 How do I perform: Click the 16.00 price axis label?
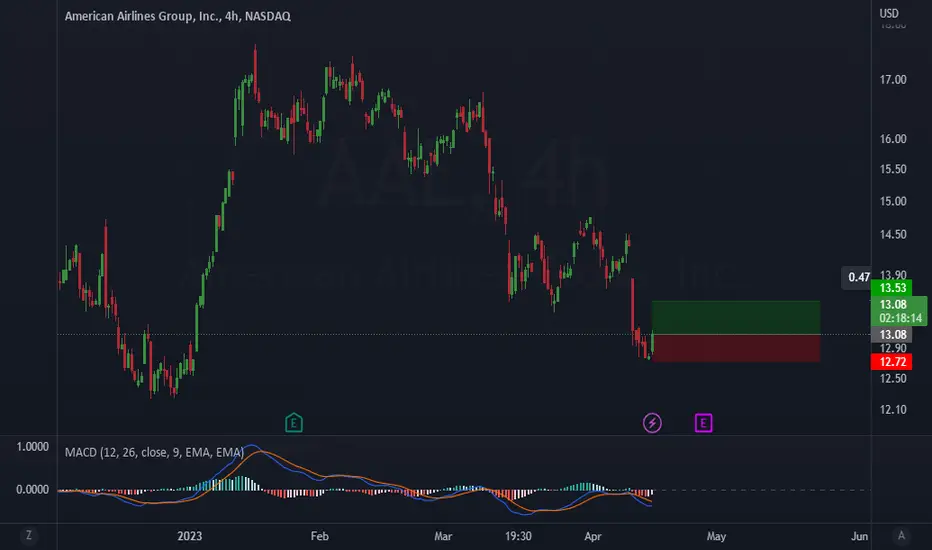coord(893,139)
